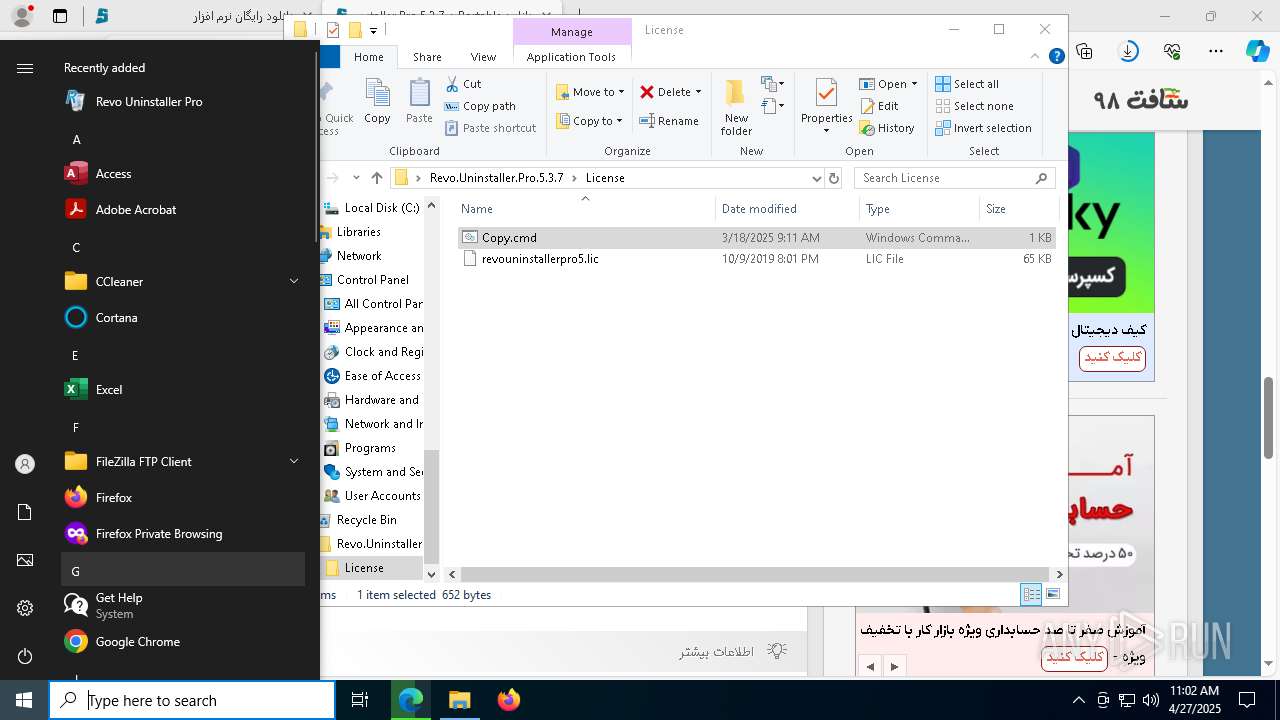Switch to the Share ribbon tab
Screen dimensions: 1280x720
point(427,57)
